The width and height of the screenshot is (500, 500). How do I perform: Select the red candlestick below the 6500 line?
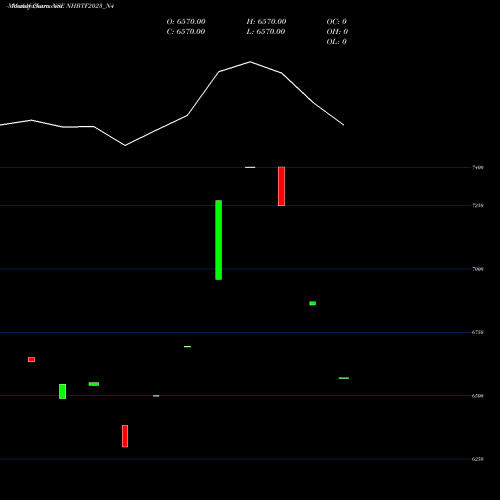pos(125,436)
